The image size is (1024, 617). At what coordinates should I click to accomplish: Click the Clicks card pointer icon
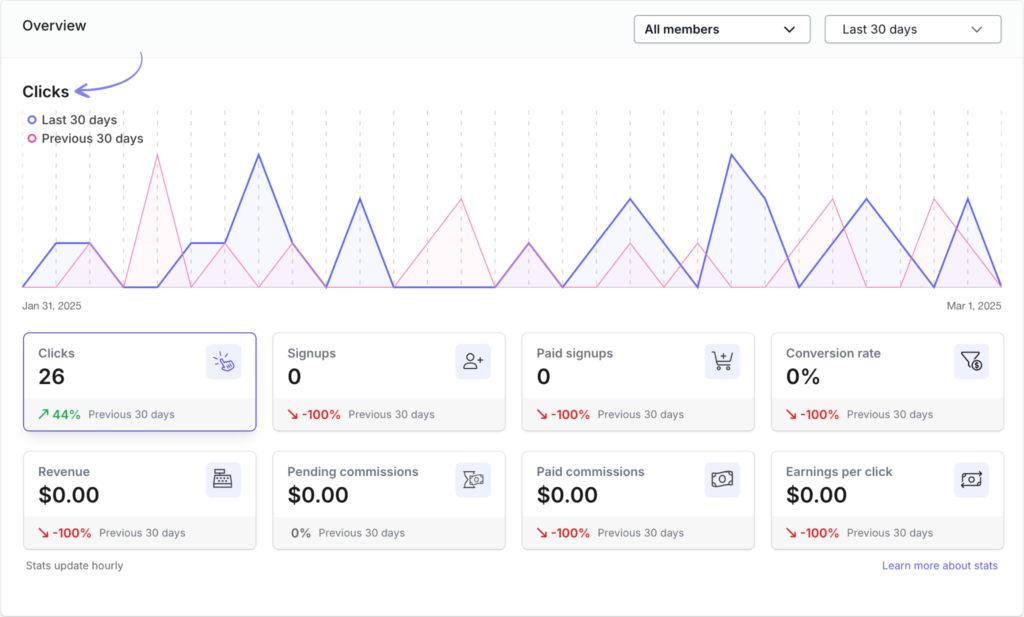tap(223, 362)
